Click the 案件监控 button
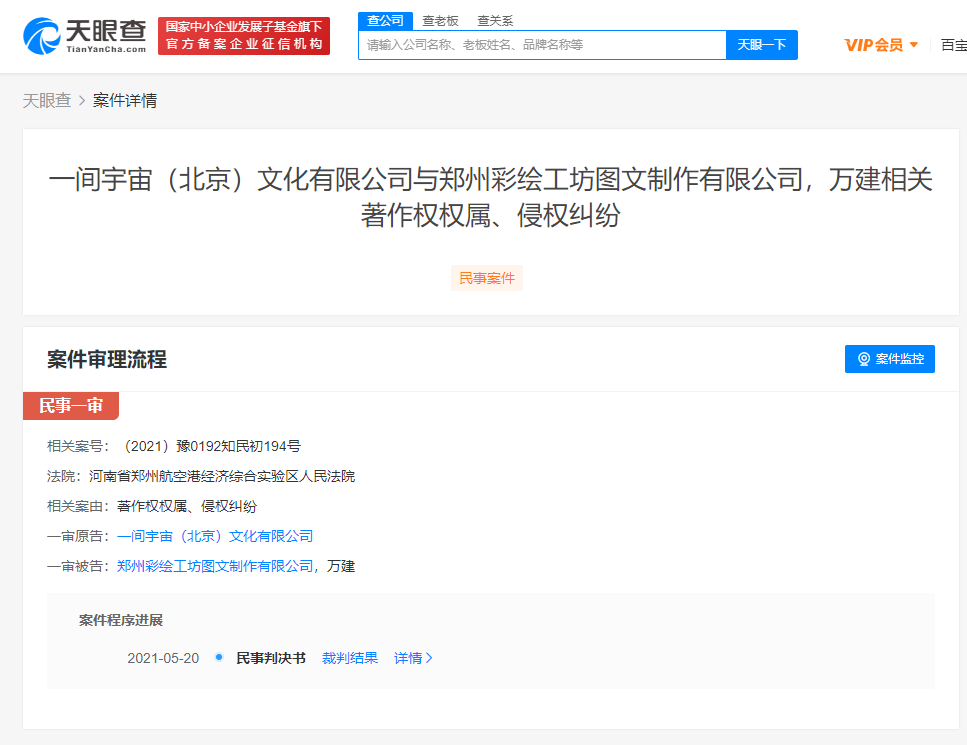The image size is (967, 745). point(889,359)
